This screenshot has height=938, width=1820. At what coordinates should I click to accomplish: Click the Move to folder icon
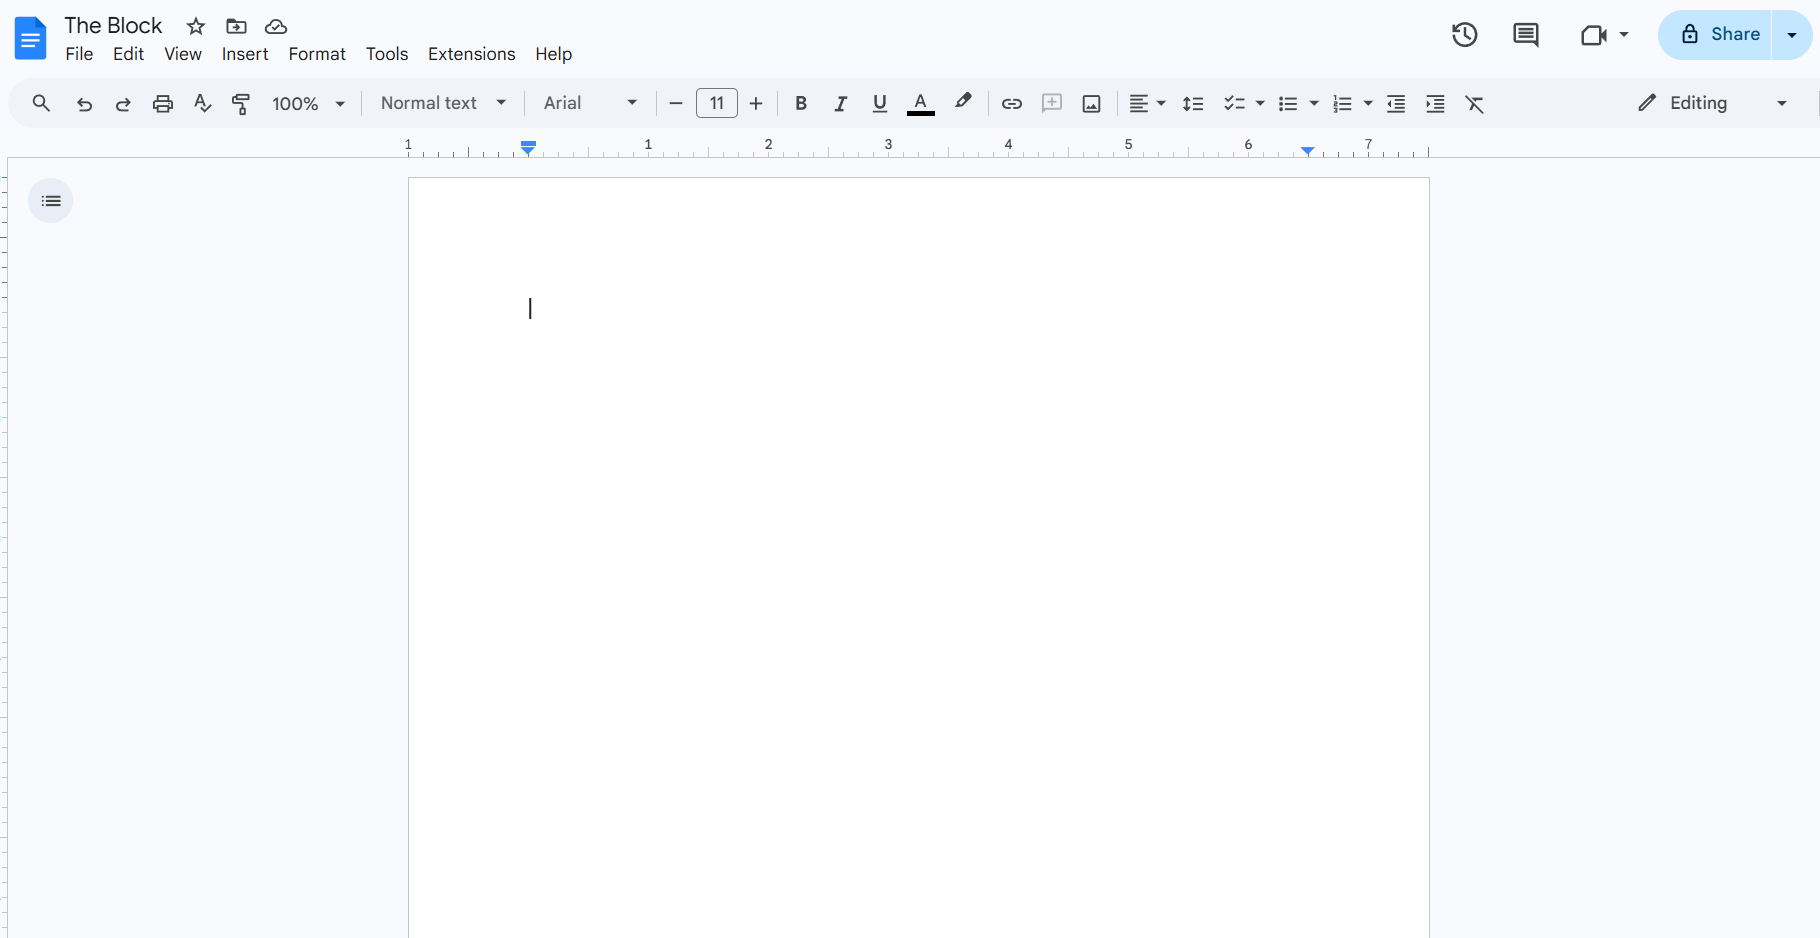click(x=236, y=26)
